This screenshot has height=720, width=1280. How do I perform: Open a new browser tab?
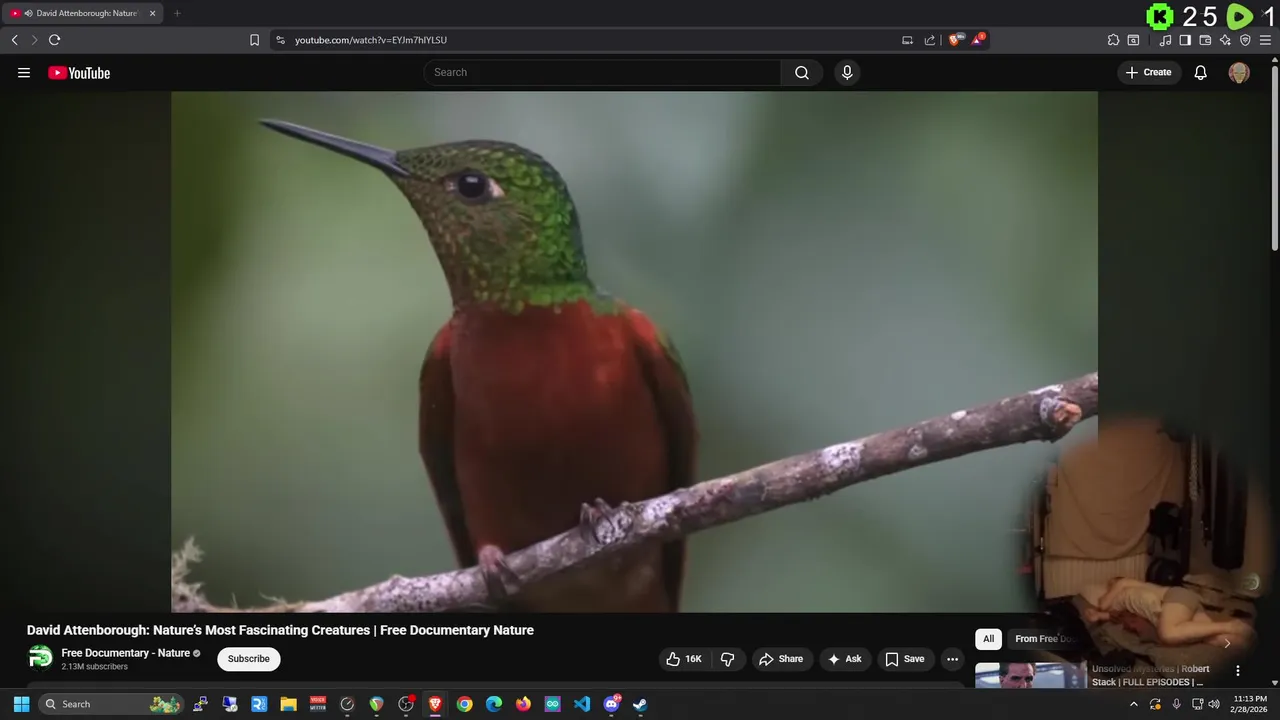pos(177,13)
